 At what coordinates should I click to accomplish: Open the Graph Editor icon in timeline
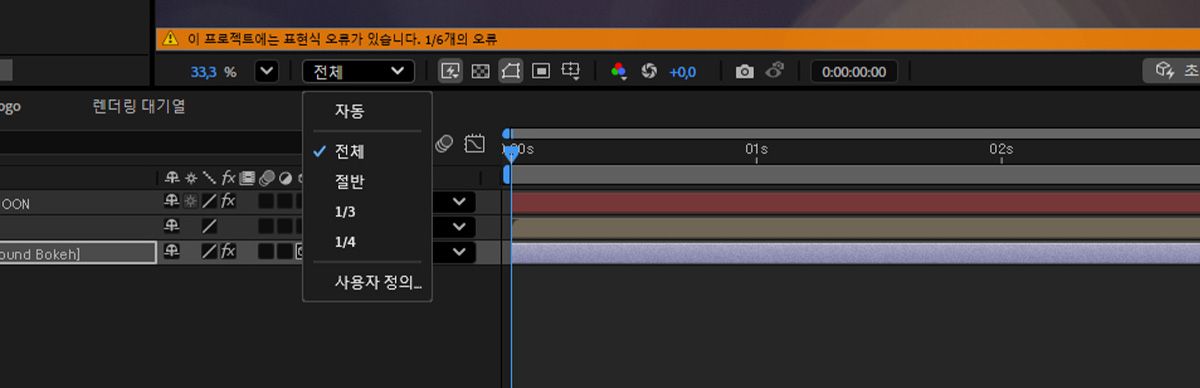[475, 144]
